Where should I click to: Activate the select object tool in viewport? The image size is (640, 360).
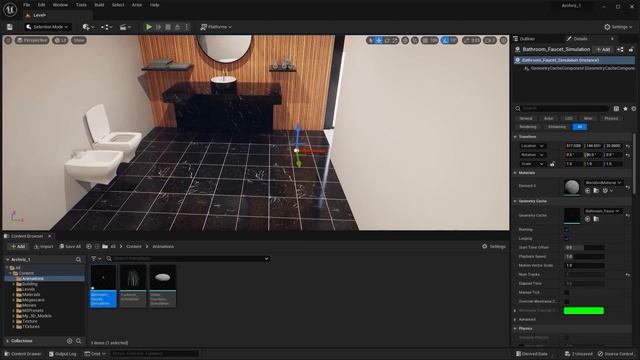(x=371, y=40)
